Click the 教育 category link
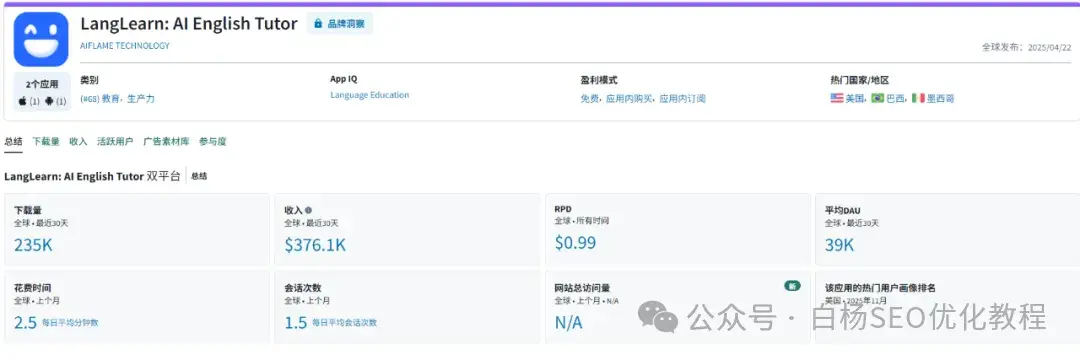The width and height of the screenshot is (1080, 360). coord(110,98)
